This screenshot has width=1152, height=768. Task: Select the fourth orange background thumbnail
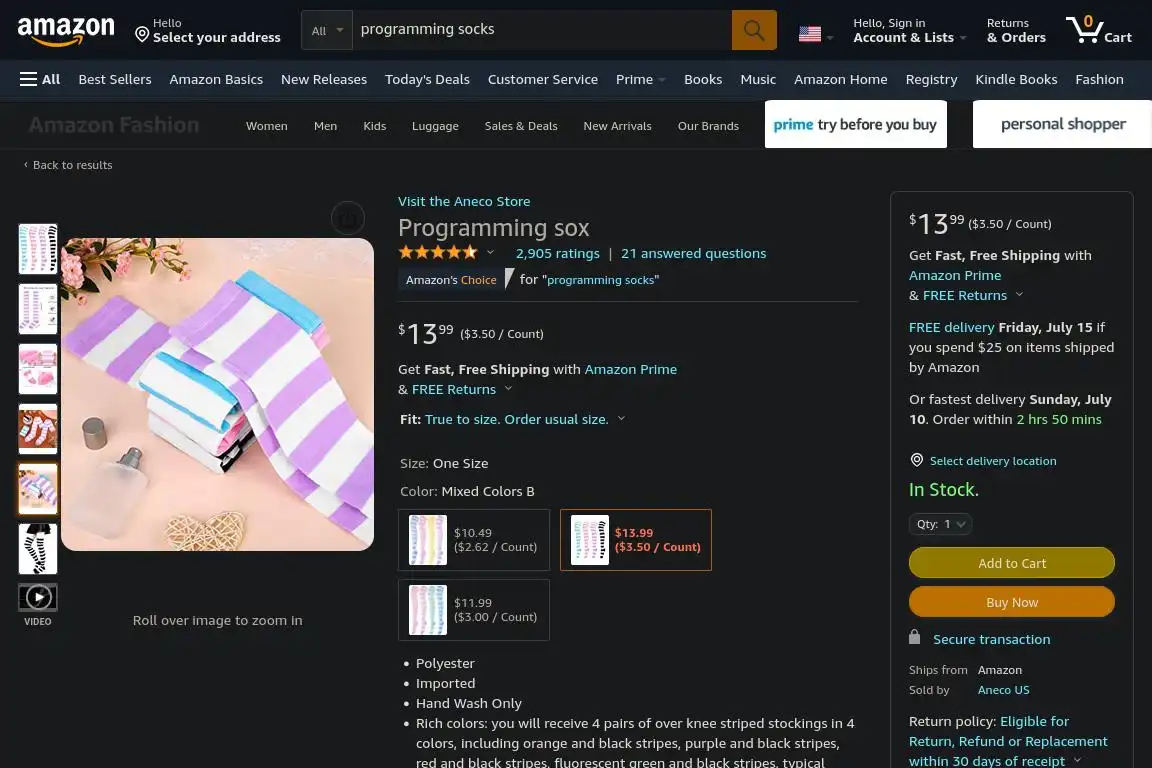click(x=37, y=428)
